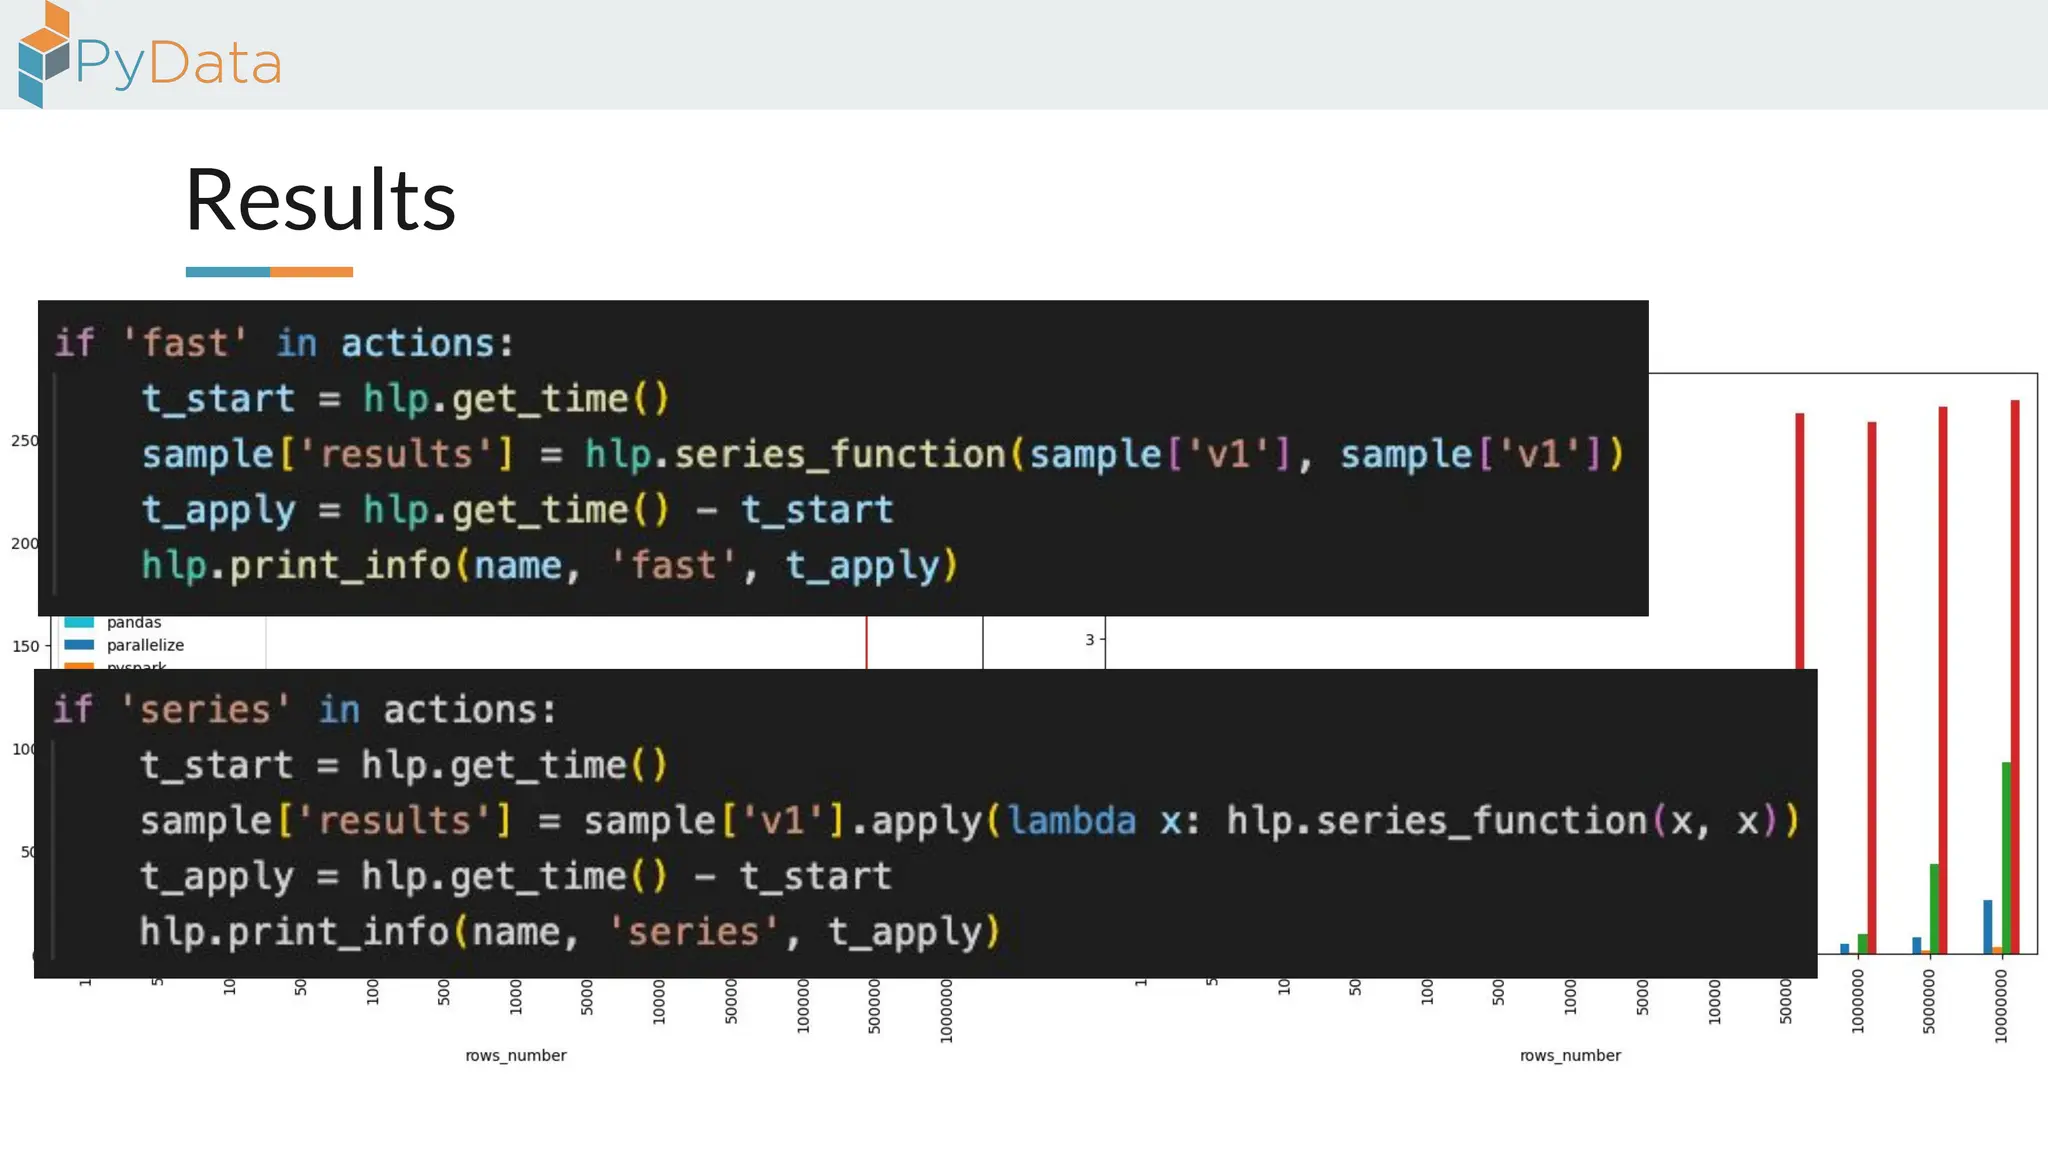Click the right chart's rows_number axis label

point(1570,1055)
